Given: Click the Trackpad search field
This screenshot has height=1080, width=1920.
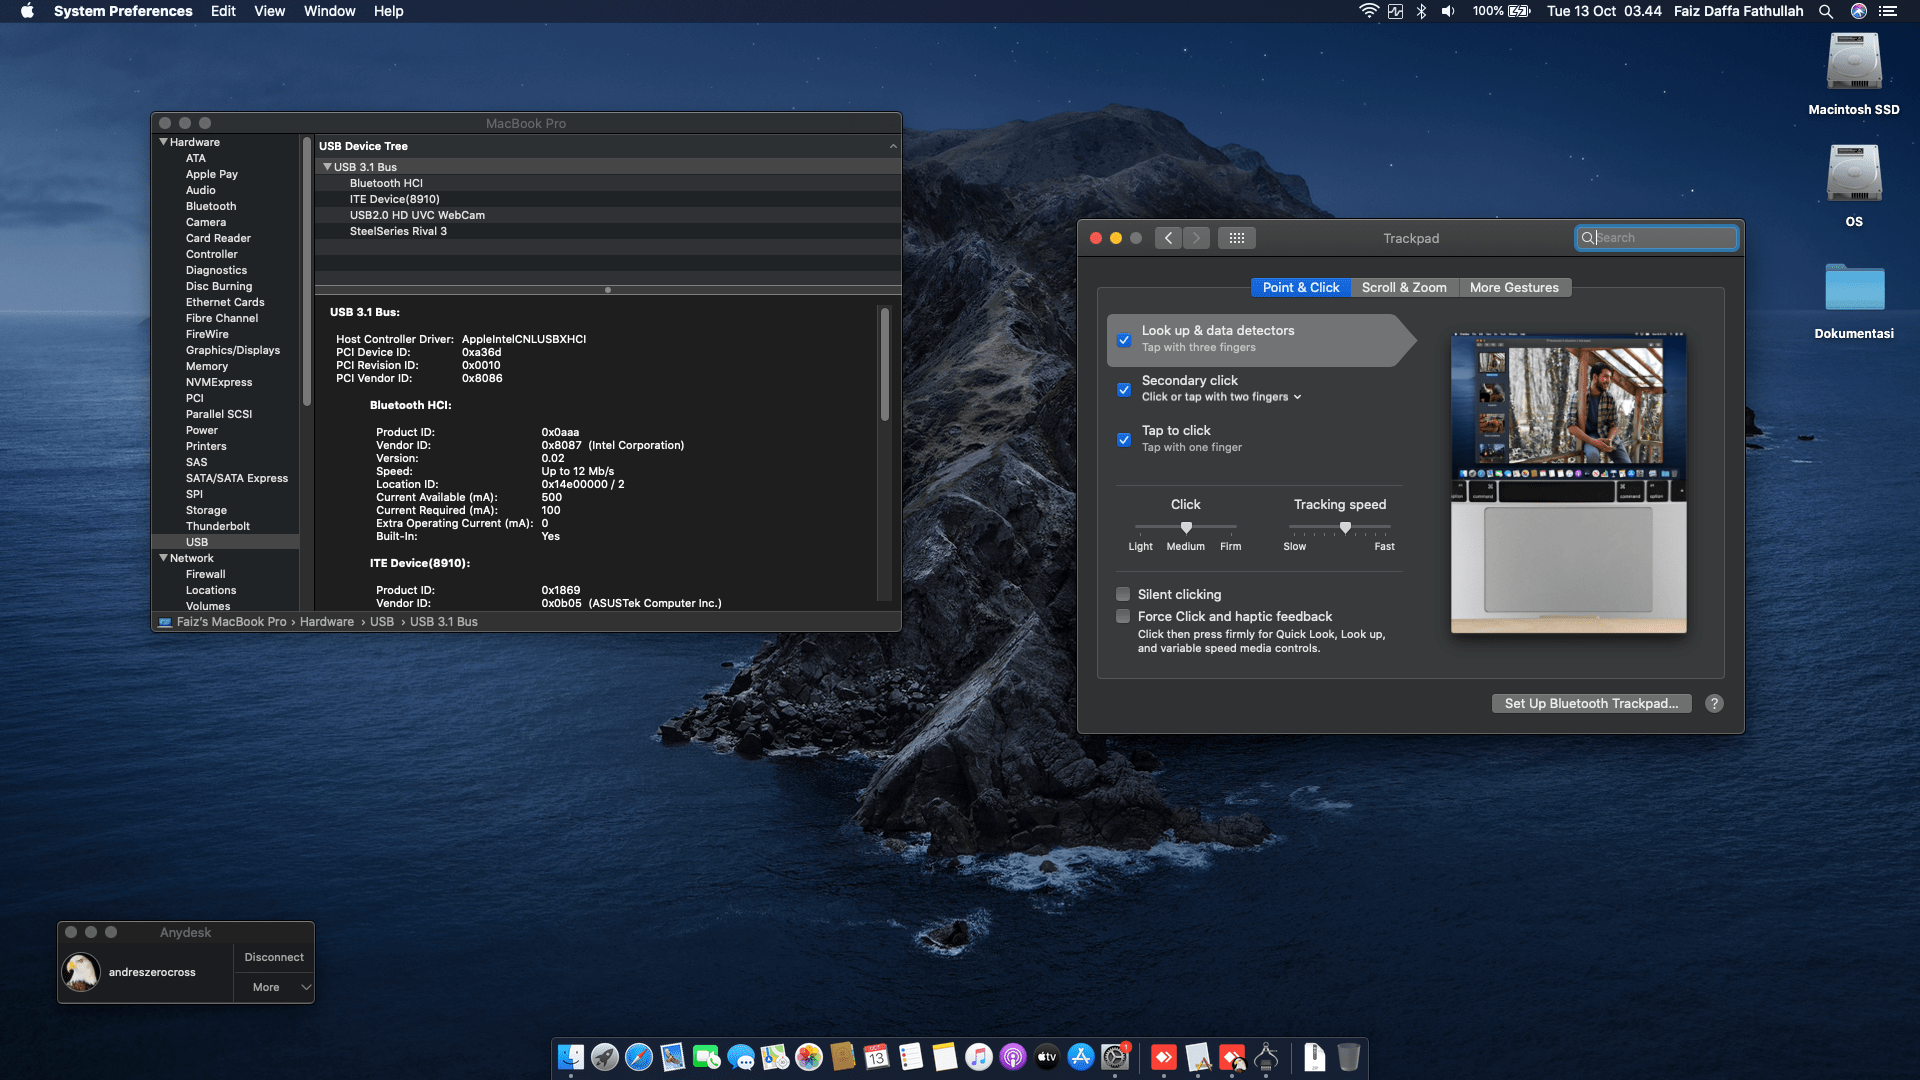Looking at the screenshot, I should [x=1656, y=238].
